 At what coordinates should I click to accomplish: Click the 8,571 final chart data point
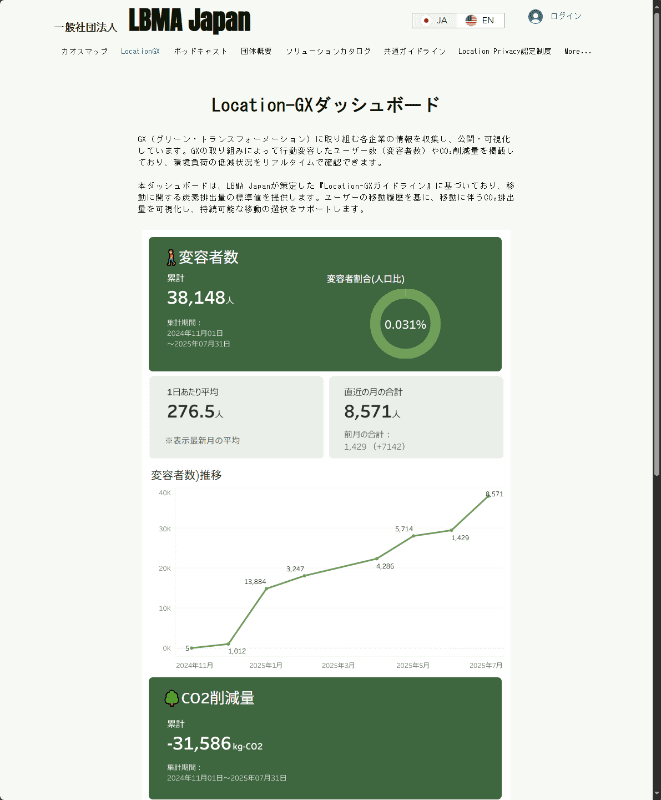(489, 495)
